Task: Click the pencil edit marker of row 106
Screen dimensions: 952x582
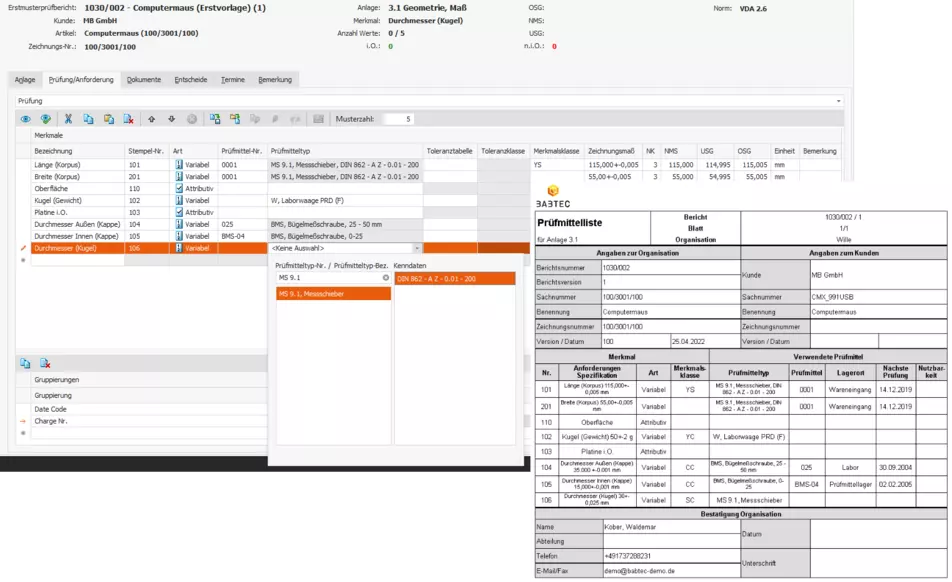Action: (23, 248)
